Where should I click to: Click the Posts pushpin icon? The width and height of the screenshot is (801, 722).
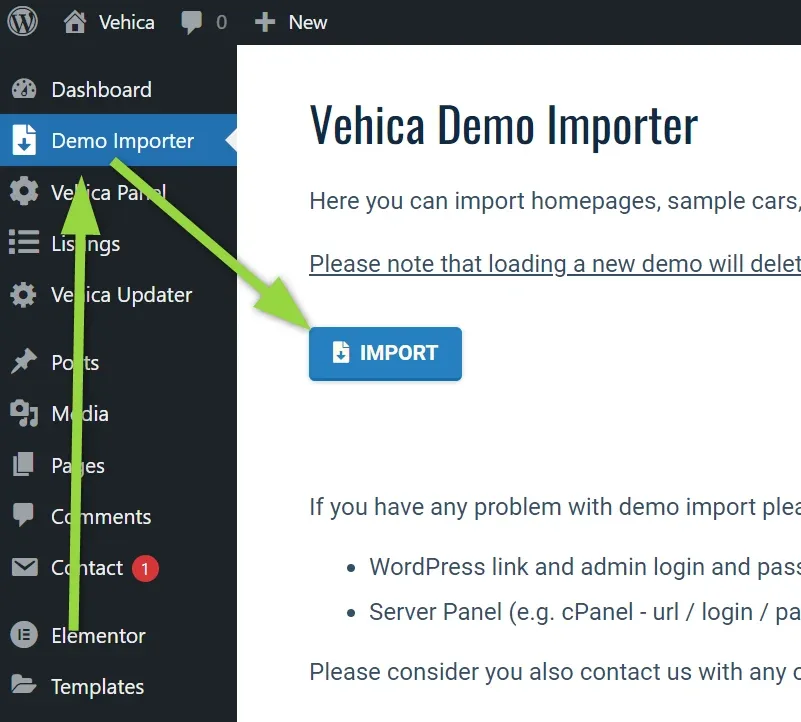tap(23, 361)
